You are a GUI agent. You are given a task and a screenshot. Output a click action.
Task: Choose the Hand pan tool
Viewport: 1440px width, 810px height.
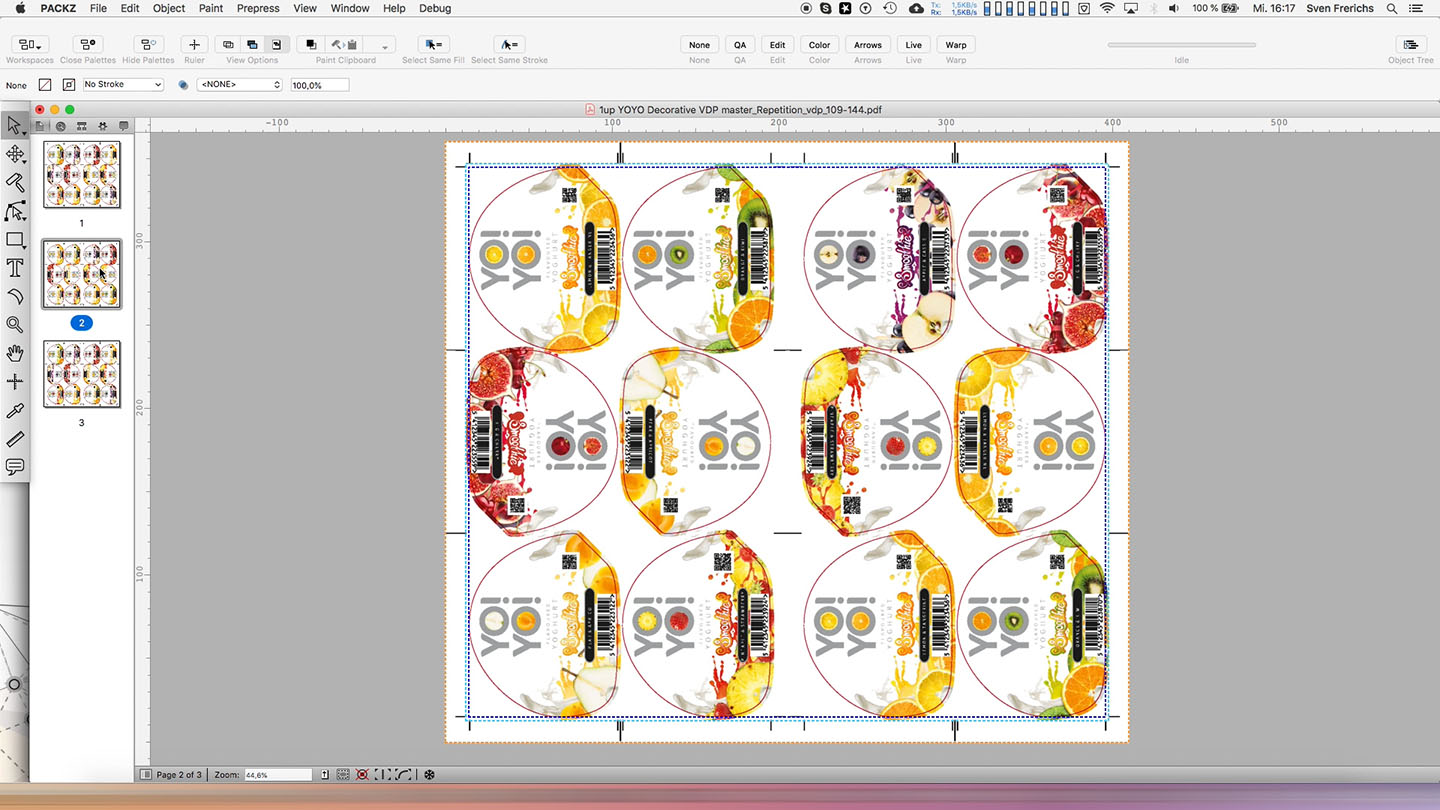coord(15,353)
